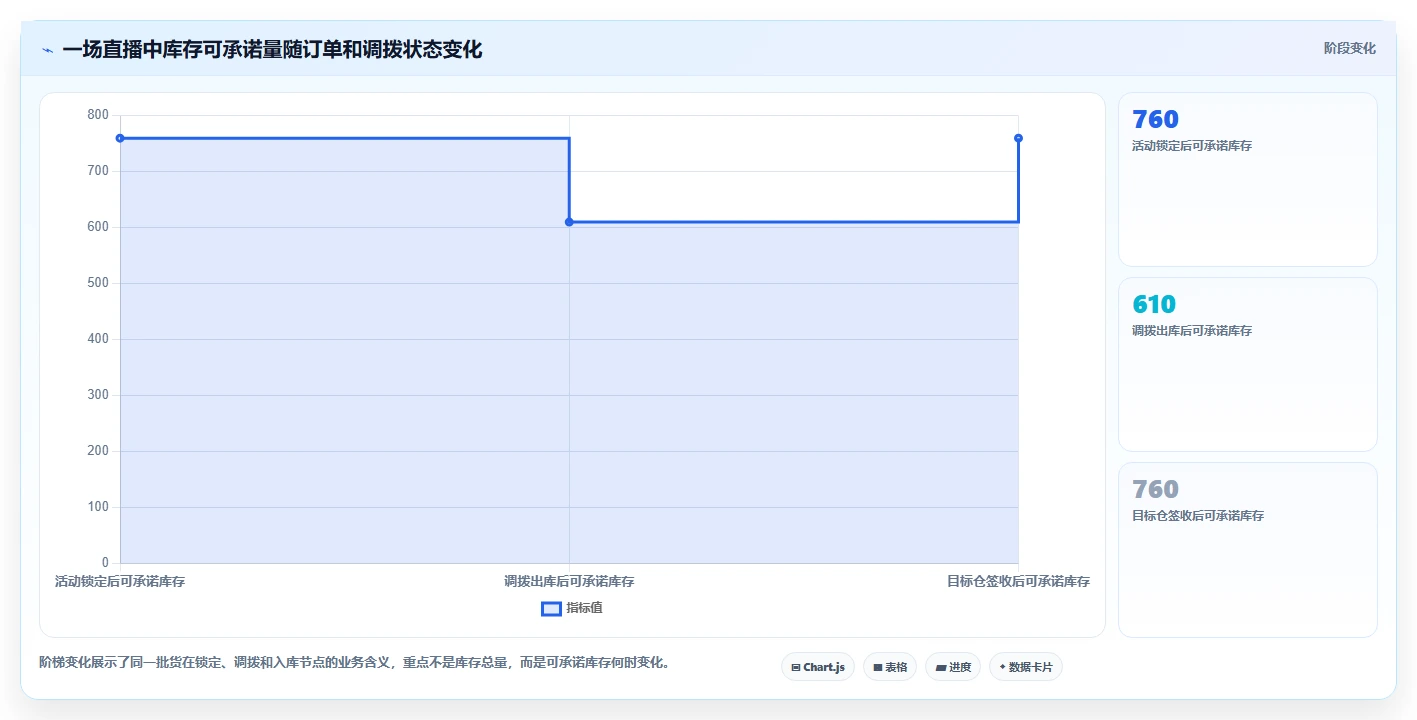Click x-axis label 活动锁定后可承诺库存
Viewport: 1417px width, 720px height.
(x=120, y=581)
